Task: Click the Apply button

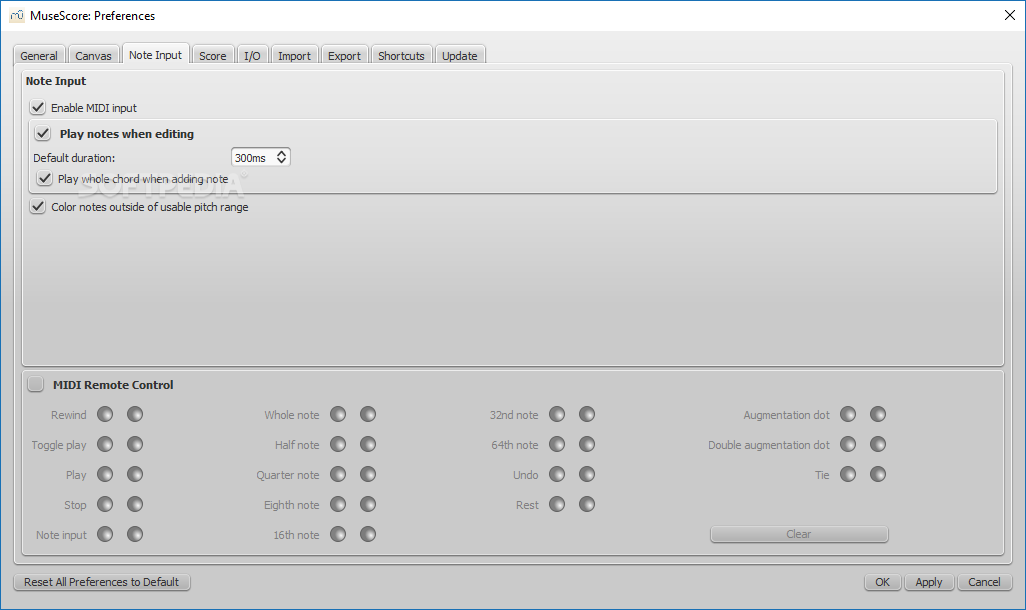Action: [x=929, y=582]
